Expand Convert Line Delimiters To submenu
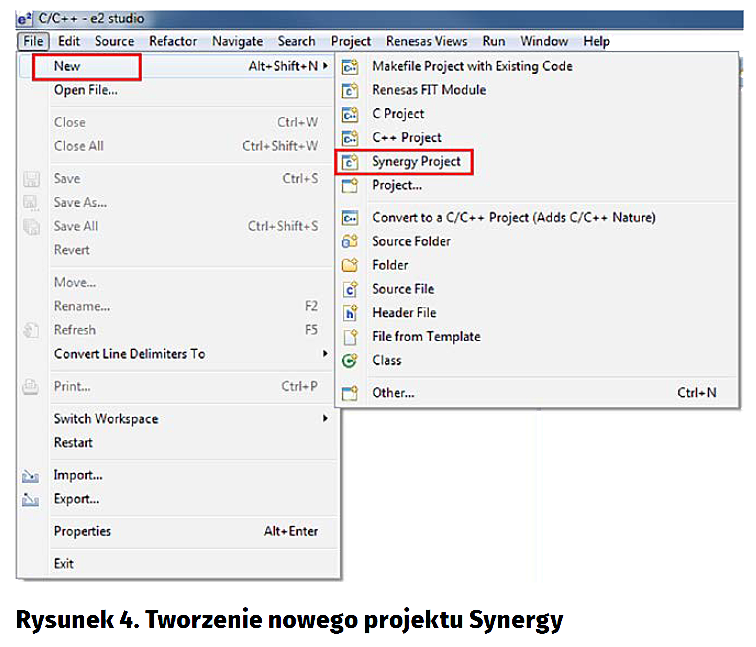 [129, 354]
